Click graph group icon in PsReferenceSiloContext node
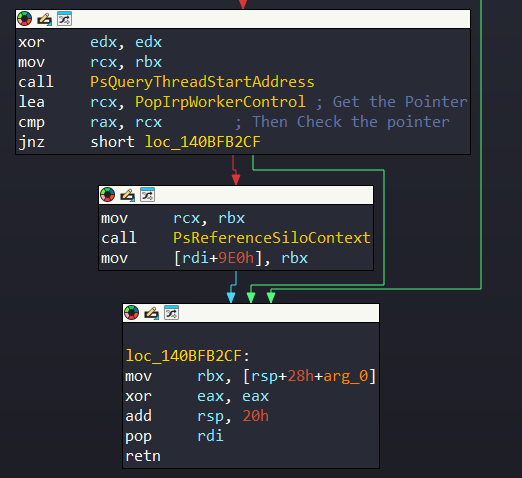The image size is (522, 478). coord(147,195)
